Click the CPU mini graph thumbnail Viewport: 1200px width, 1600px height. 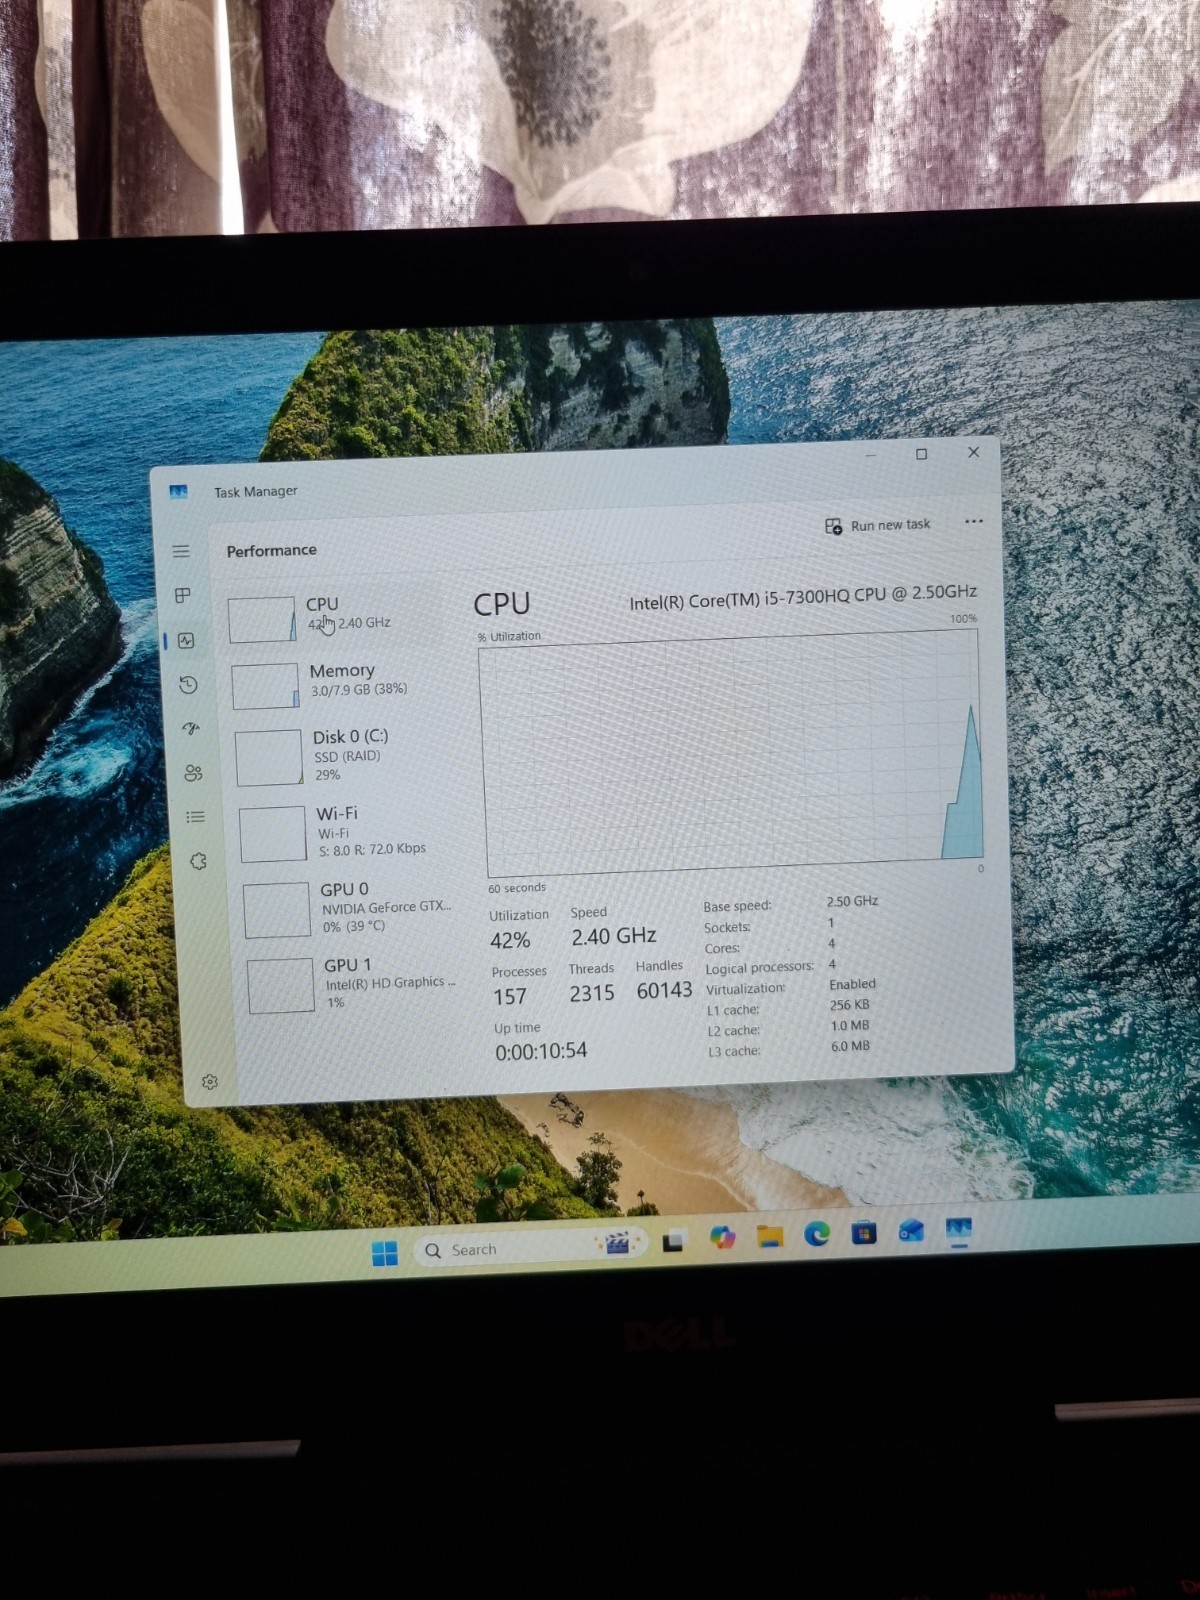pyautogui.click(x=261, y=620)
